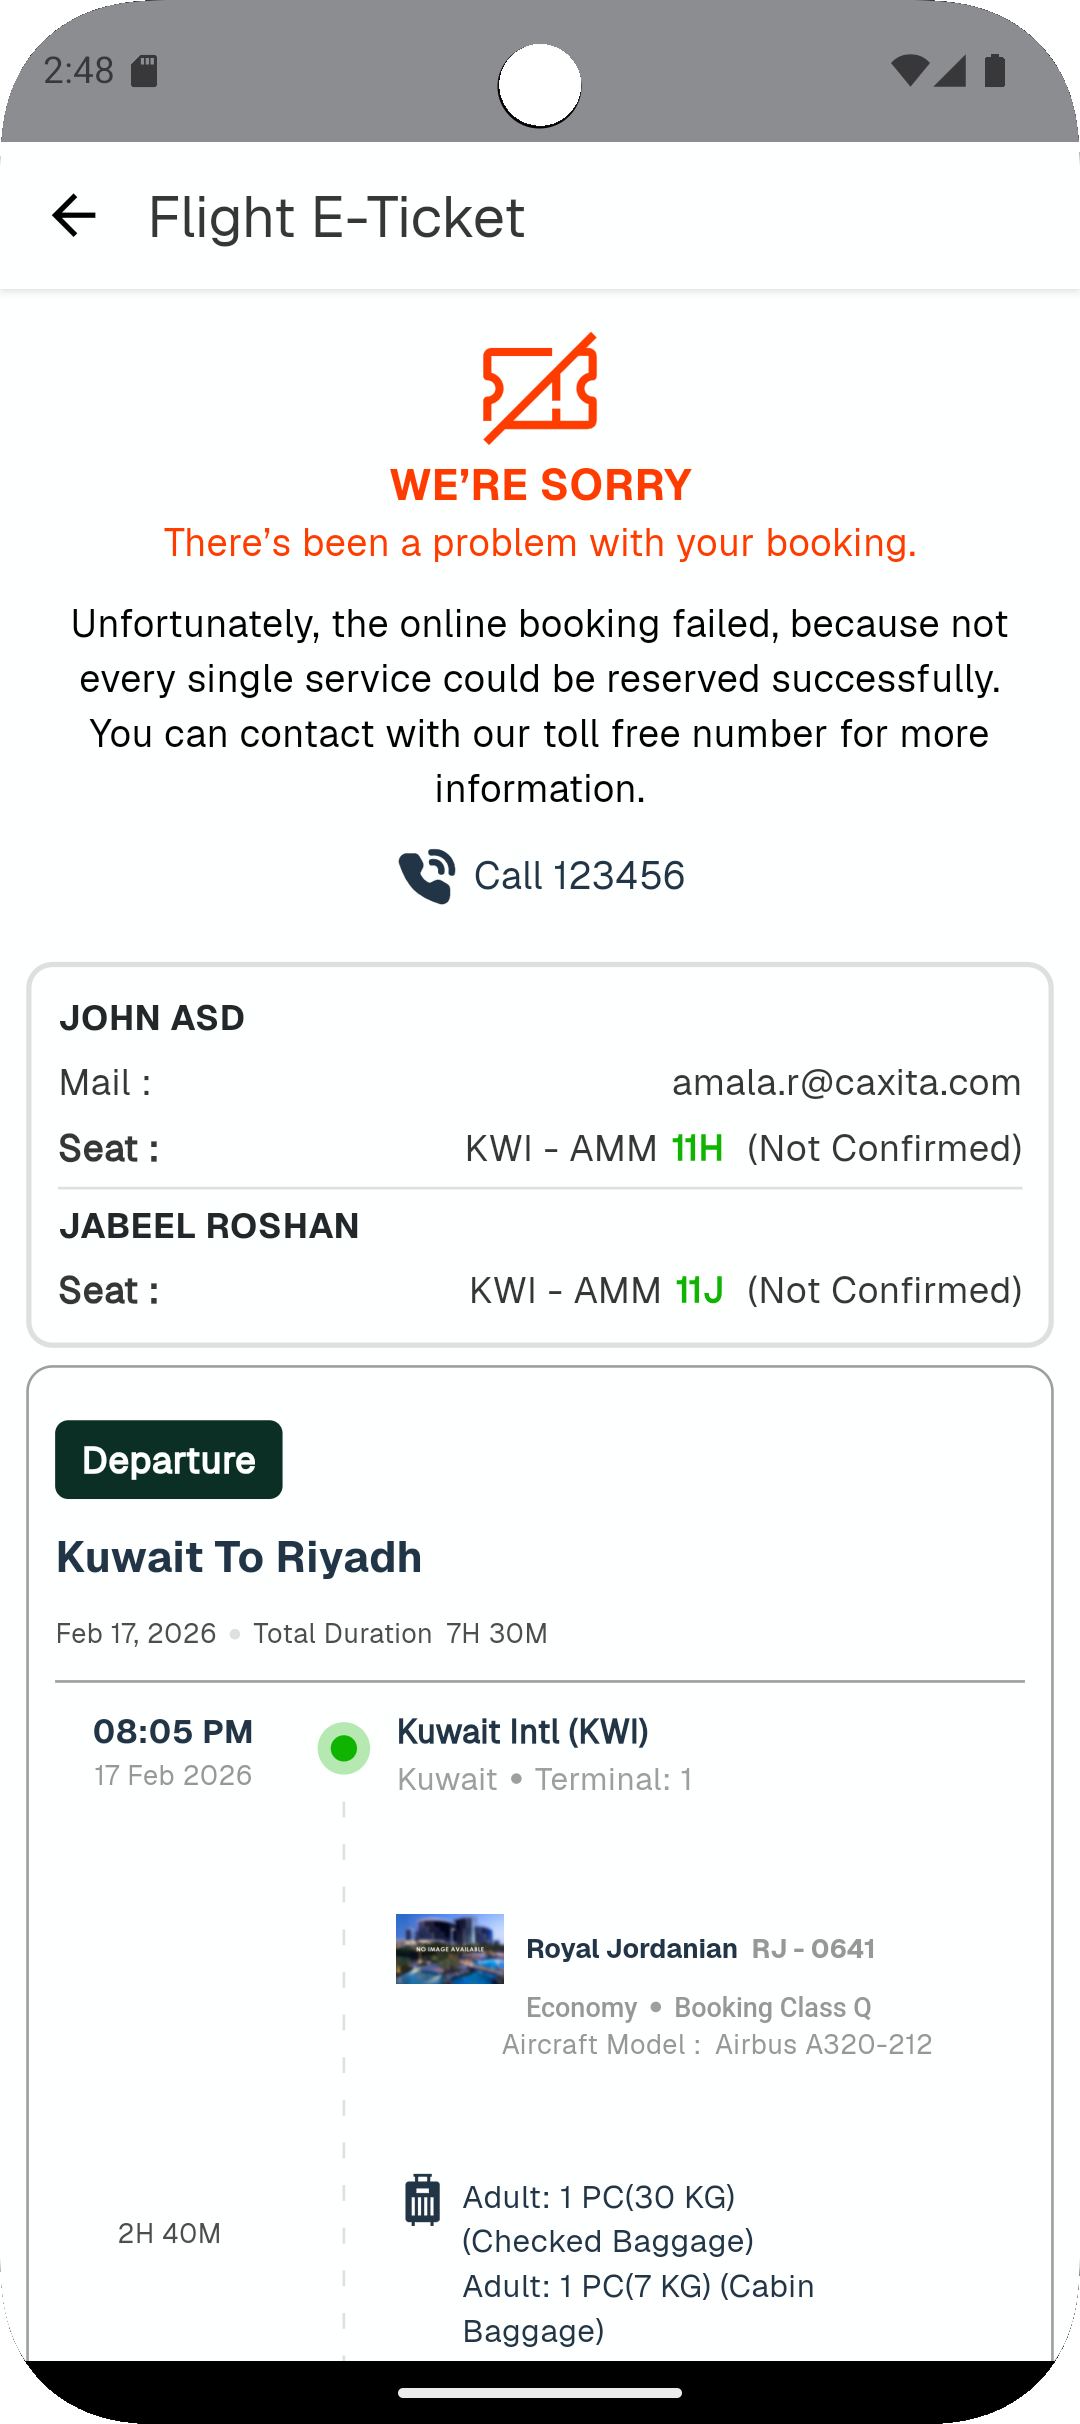This screenshot has width=1080, height=2424.
Task: Tap the Departure label badge
Action: [x=169, y=1460]
